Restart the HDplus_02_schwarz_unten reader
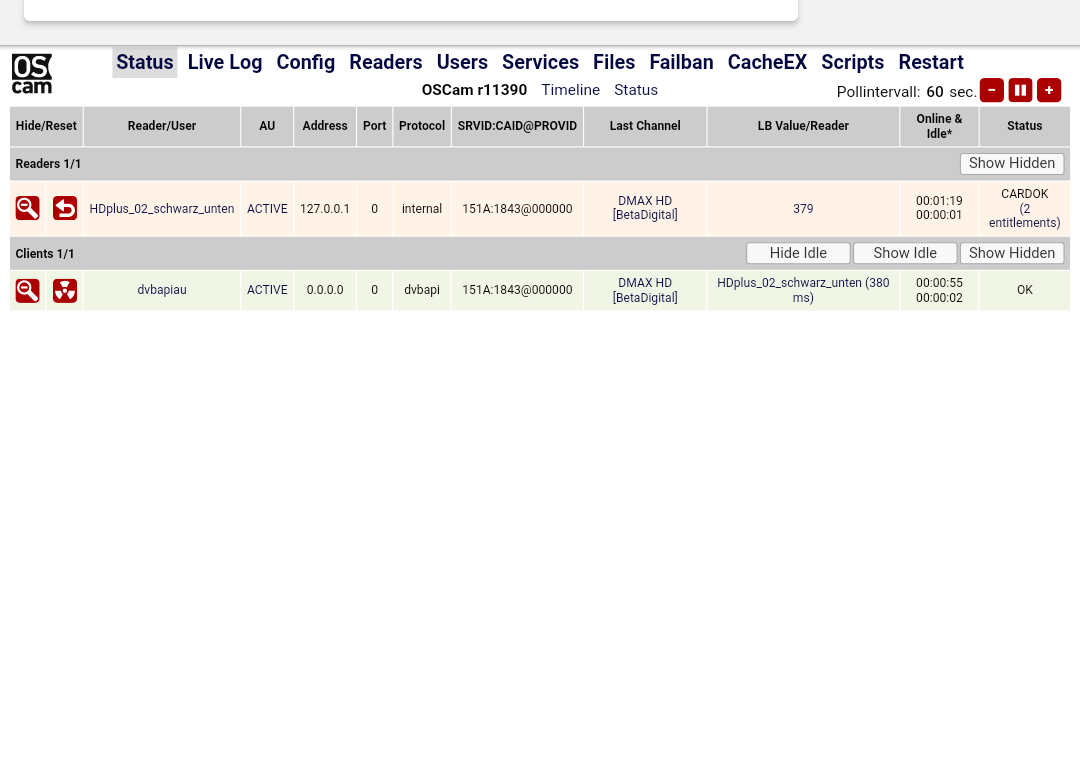The height and width of the screenshot is (770, 1080). pos(65,208)
